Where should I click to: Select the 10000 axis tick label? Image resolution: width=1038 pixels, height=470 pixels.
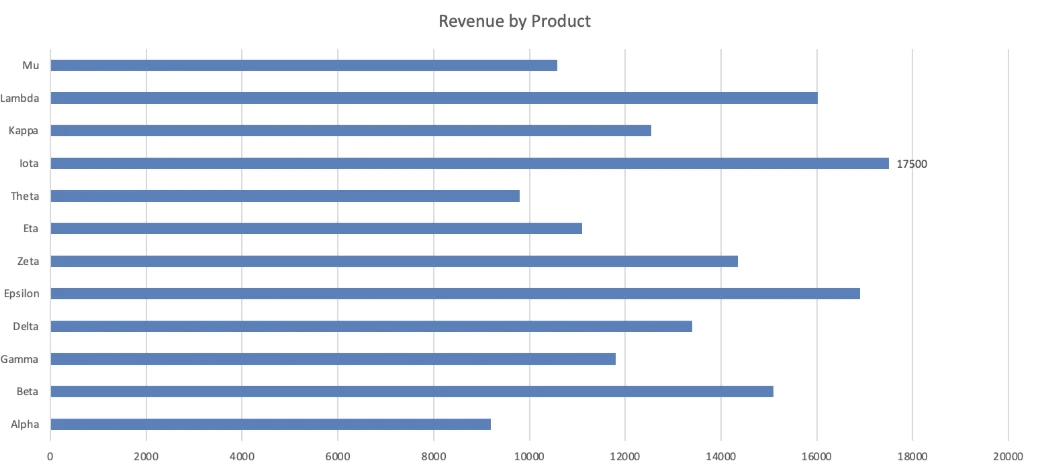click(x=529, y=455)
